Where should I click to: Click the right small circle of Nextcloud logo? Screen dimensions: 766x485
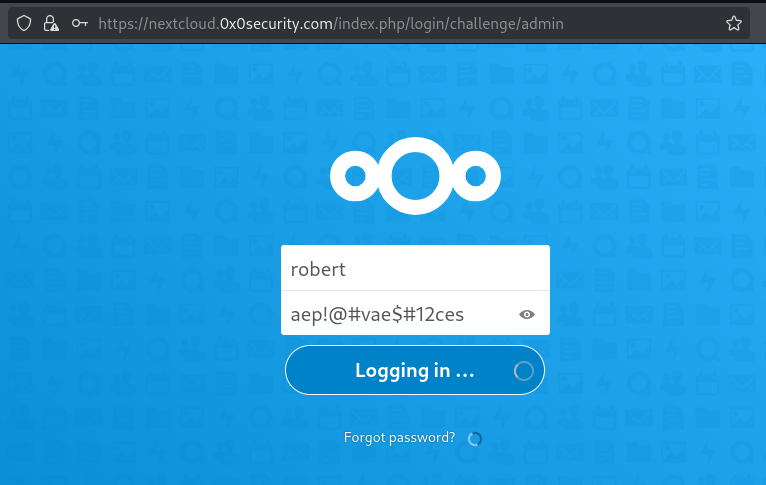point(476,177)
